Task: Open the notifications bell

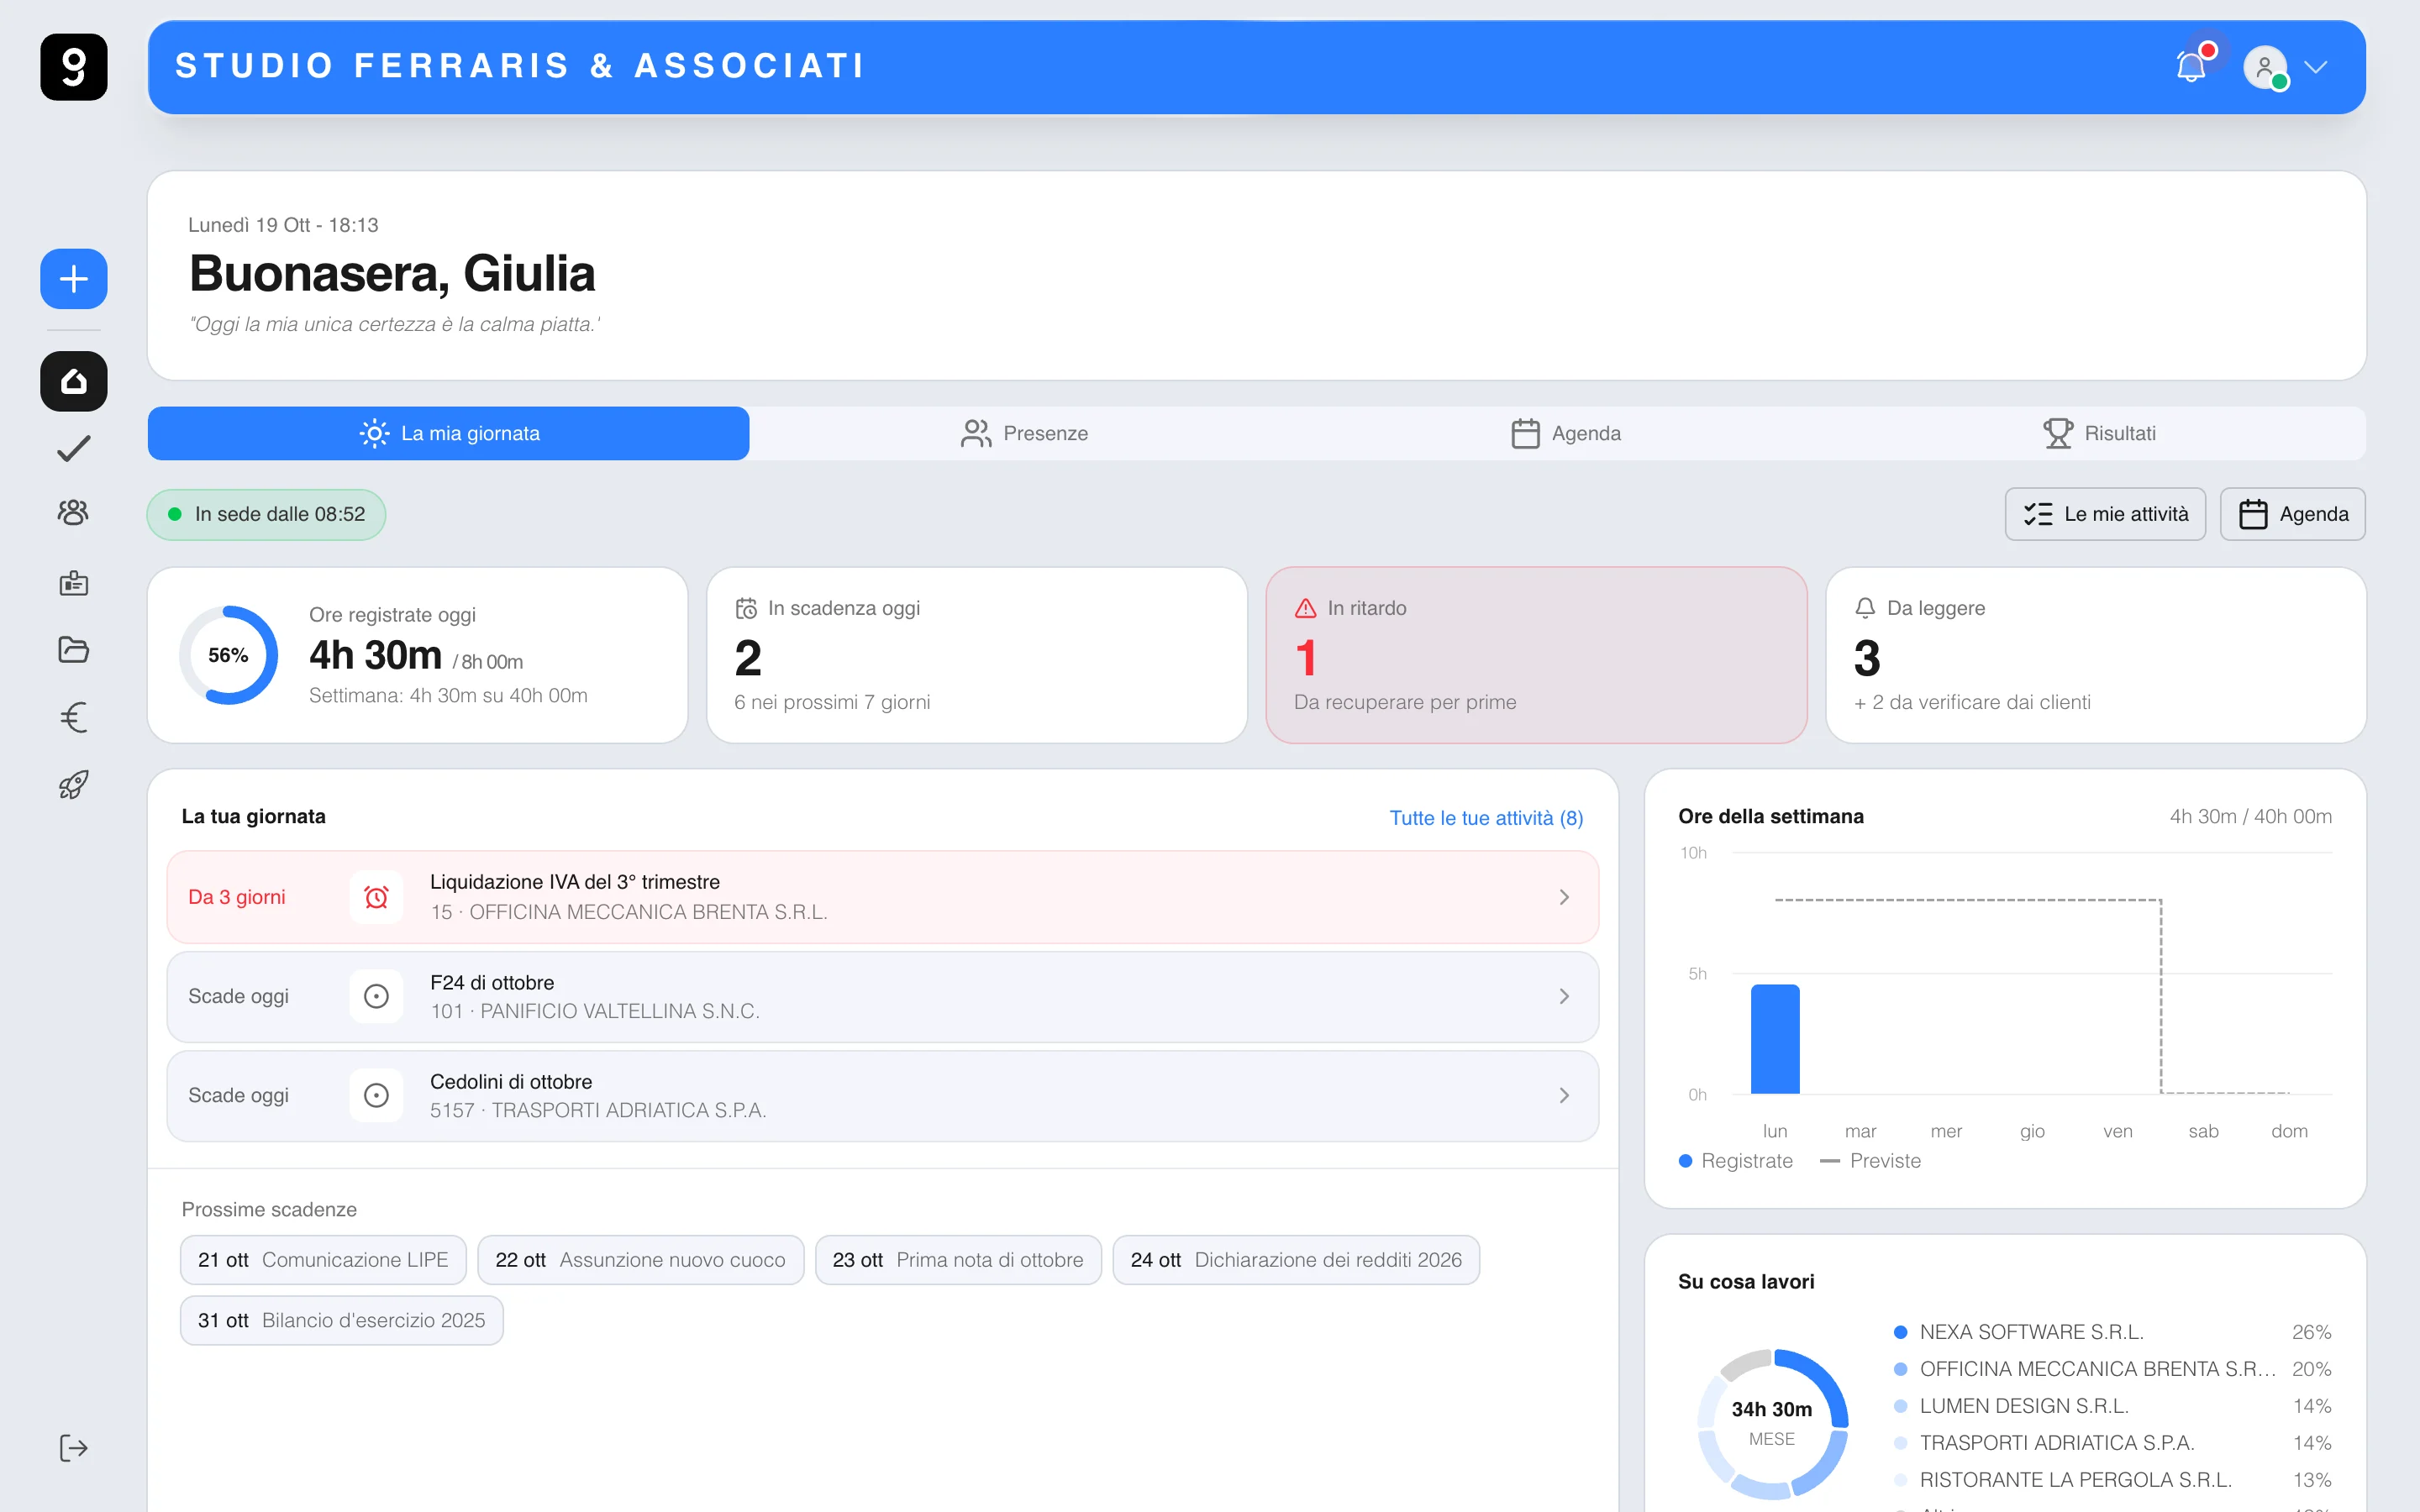Action: tap(2192, 67)
